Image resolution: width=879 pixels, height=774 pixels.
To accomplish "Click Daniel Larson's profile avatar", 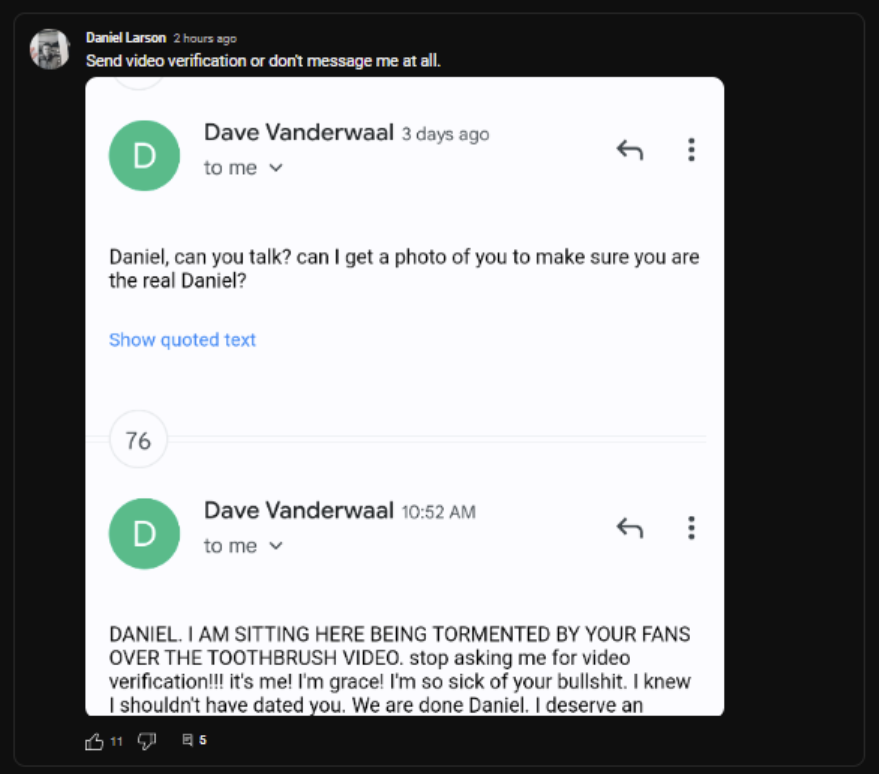I will 50,49.
